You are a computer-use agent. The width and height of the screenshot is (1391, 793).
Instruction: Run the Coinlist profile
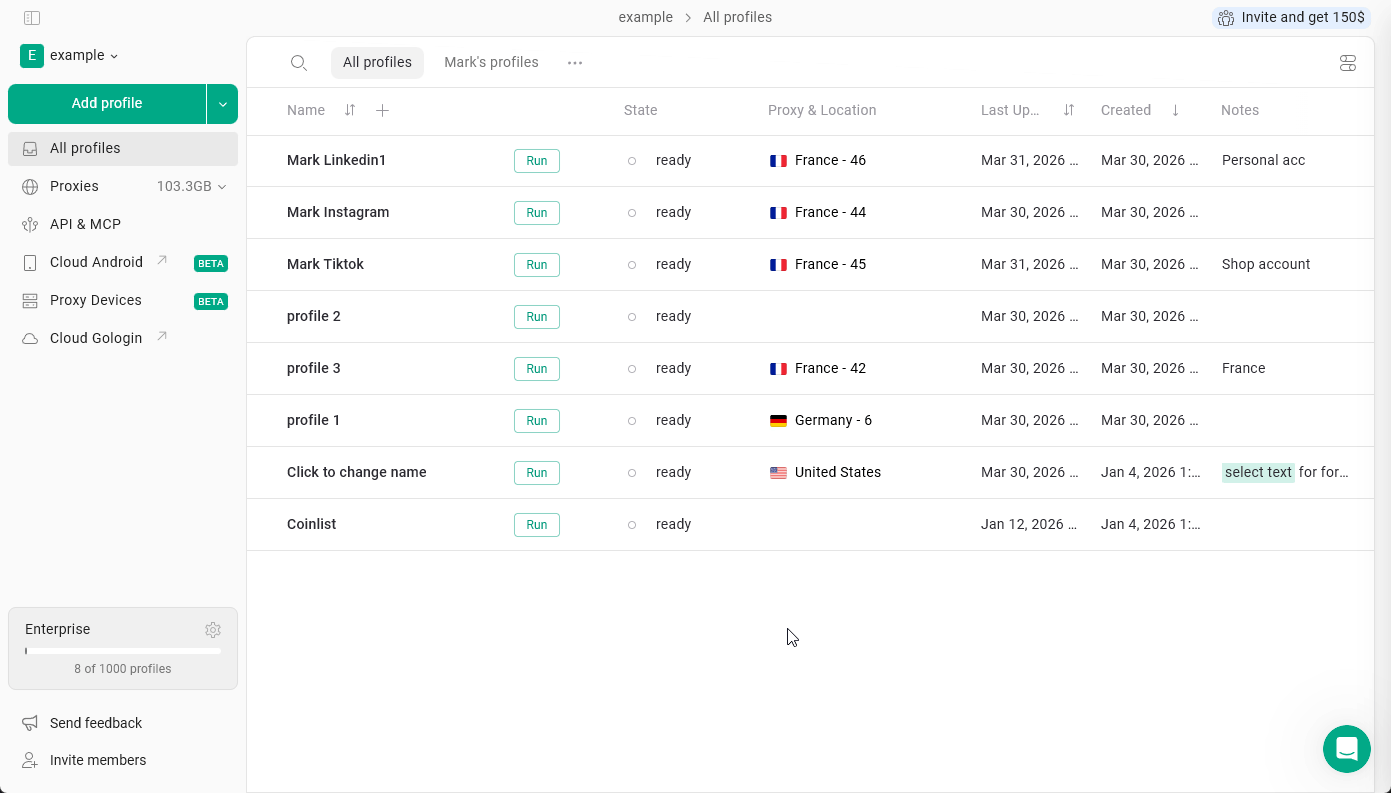point(537,525)
